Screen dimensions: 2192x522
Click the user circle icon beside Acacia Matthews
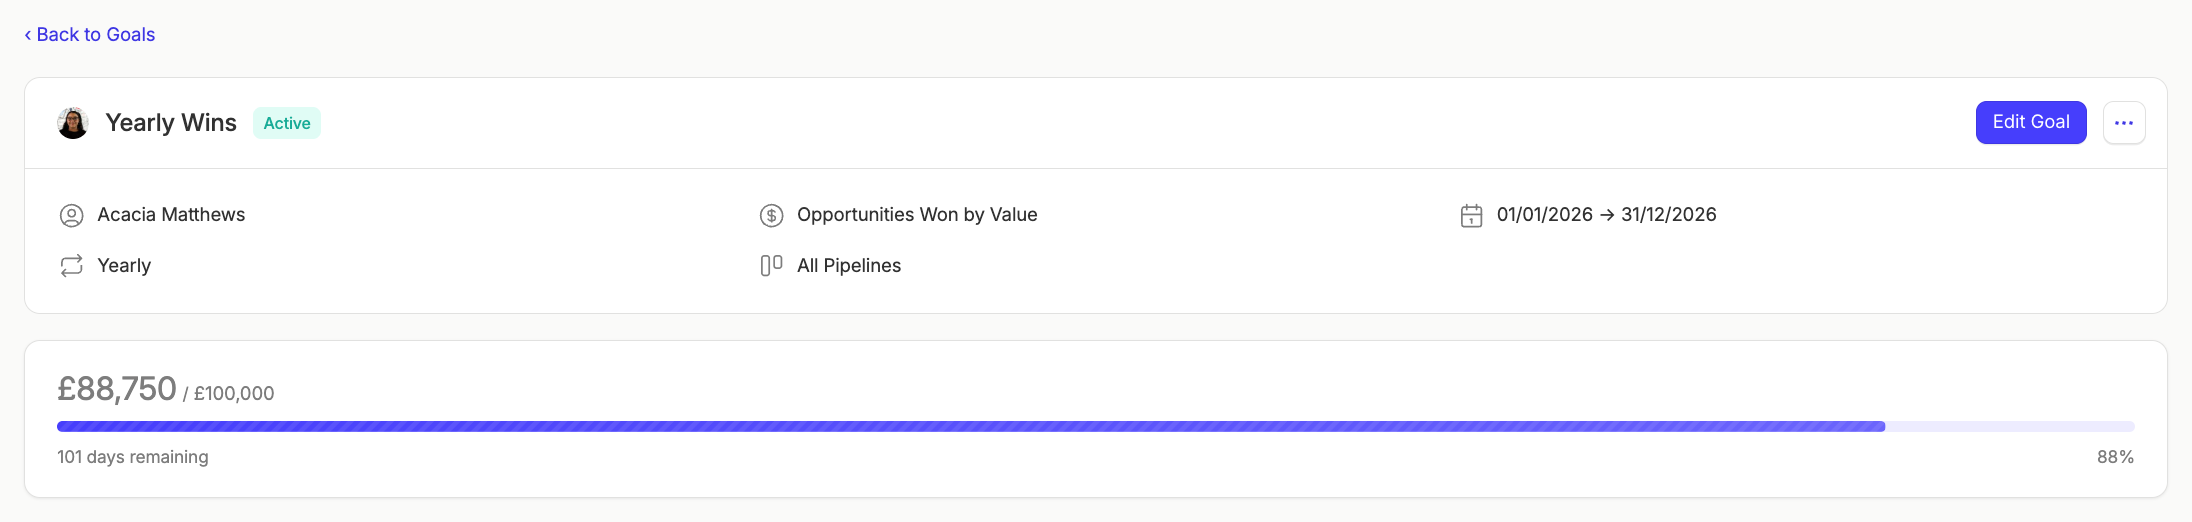(x=71, y=215)
